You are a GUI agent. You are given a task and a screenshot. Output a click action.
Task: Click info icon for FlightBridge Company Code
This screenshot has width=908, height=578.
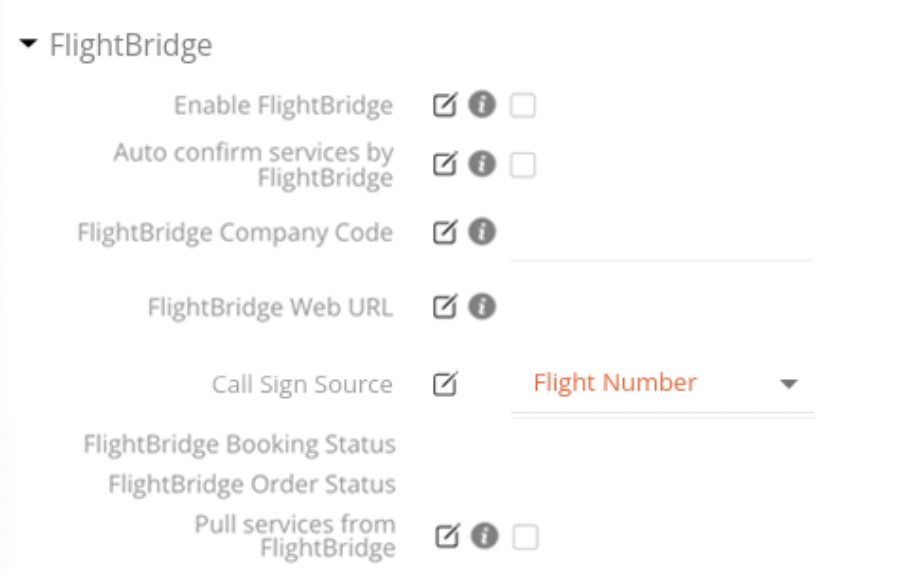click(x=482, y=232)
